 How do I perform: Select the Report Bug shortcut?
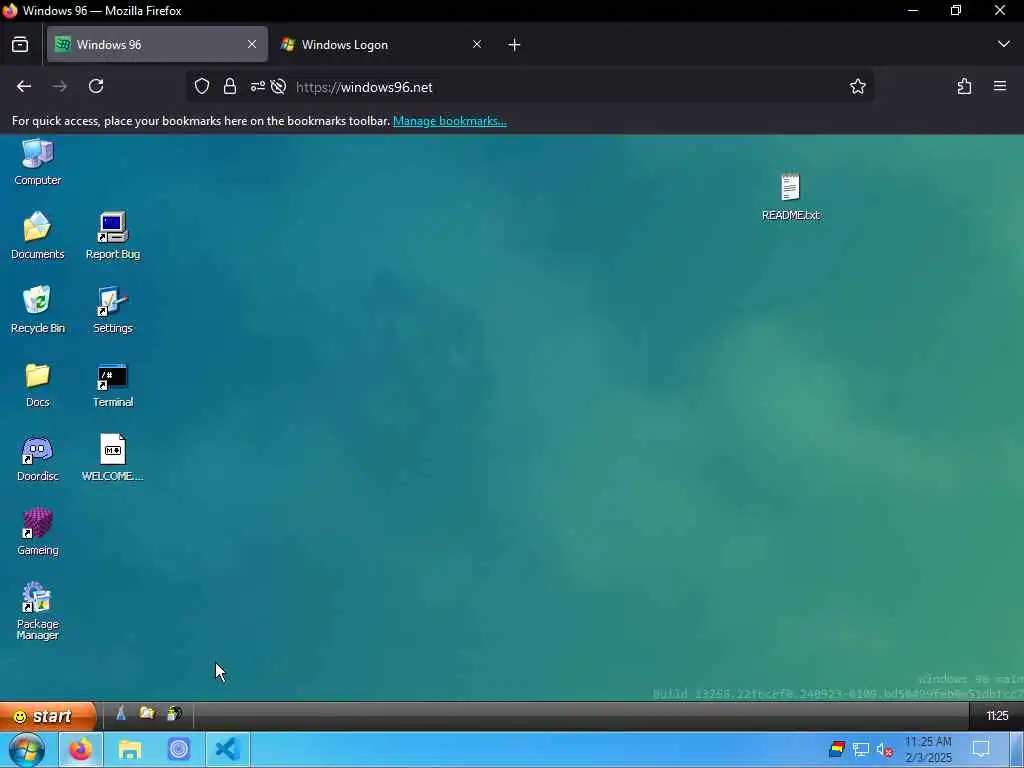[112, 236]
